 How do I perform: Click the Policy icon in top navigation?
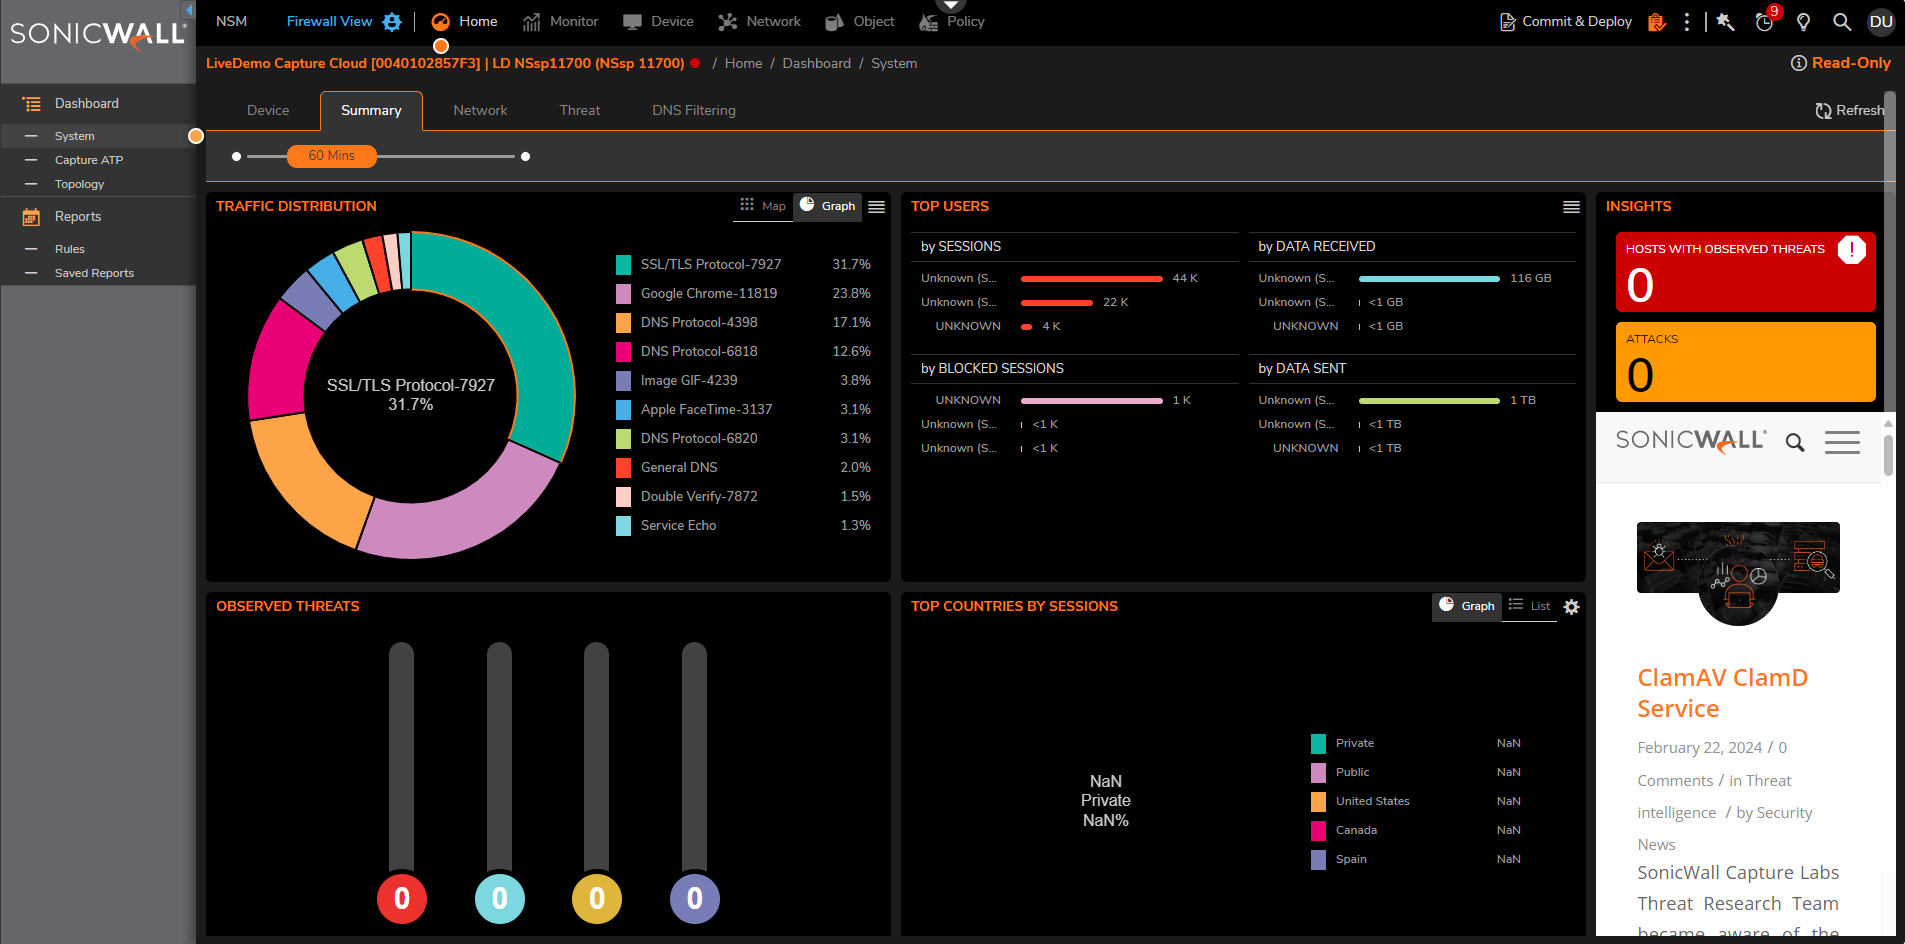tap(929, 22)
